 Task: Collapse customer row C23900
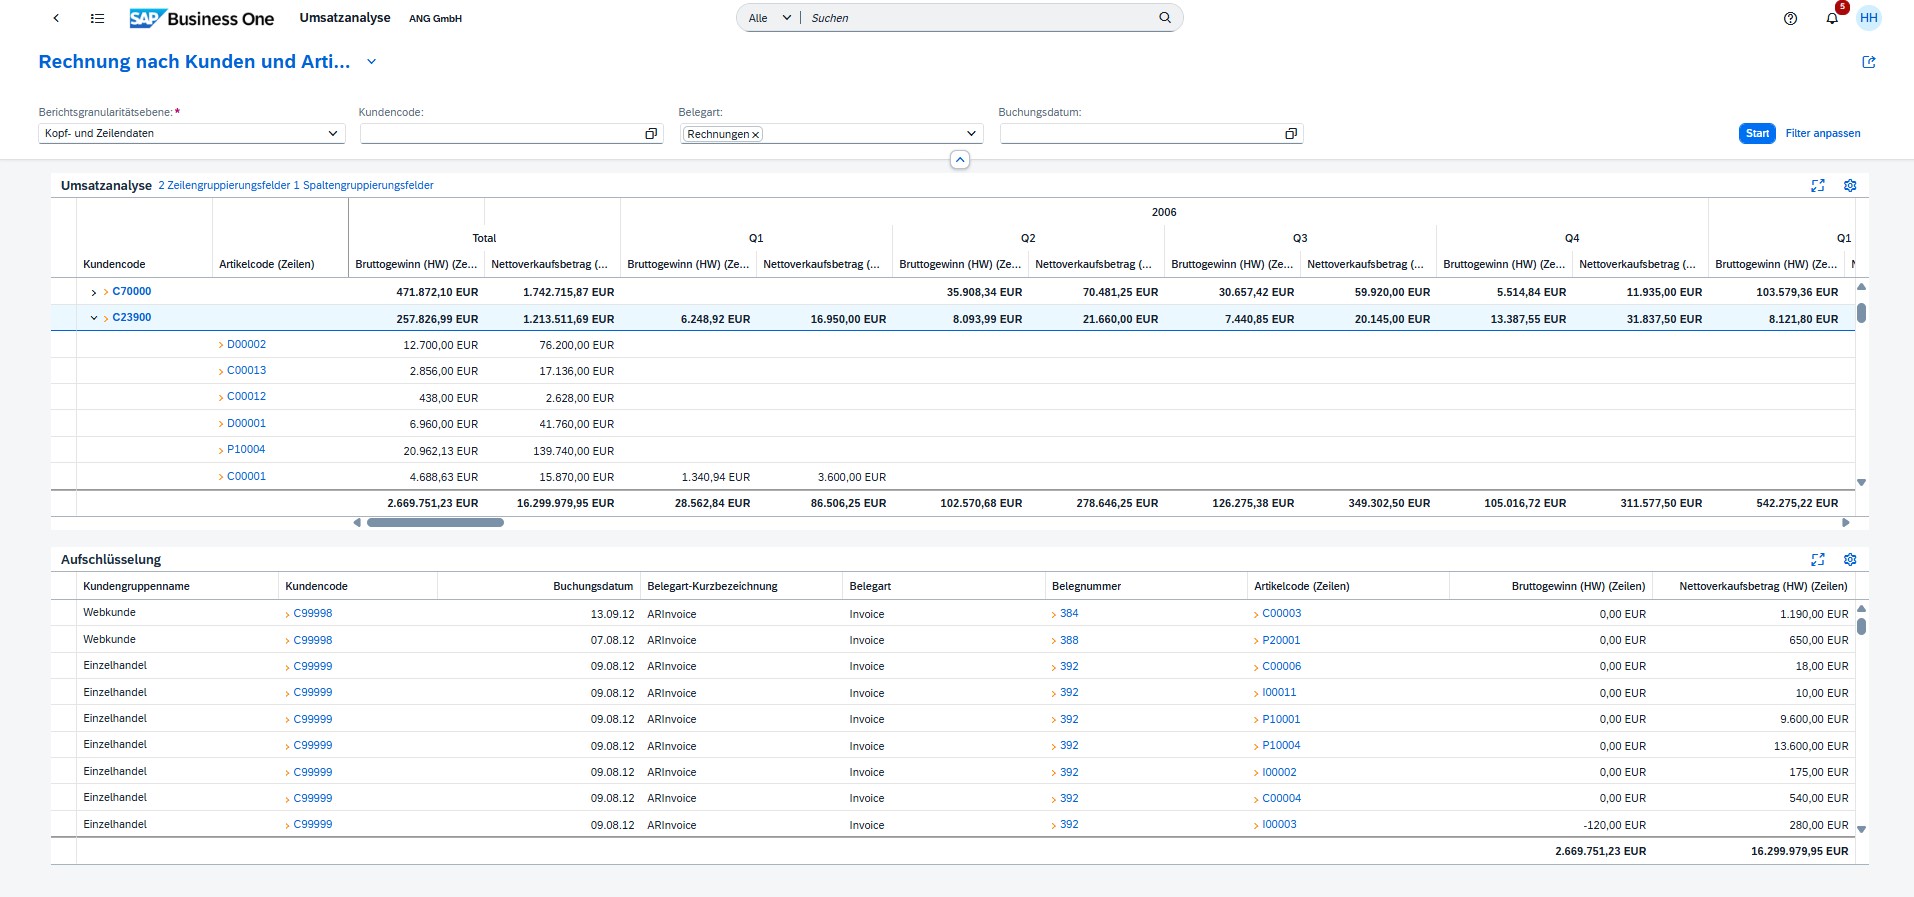point(93,318)
